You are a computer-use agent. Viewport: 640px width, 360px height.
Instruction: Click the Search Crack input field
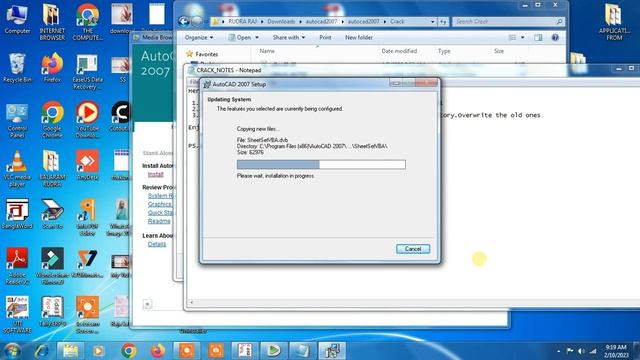click(508, 22)
